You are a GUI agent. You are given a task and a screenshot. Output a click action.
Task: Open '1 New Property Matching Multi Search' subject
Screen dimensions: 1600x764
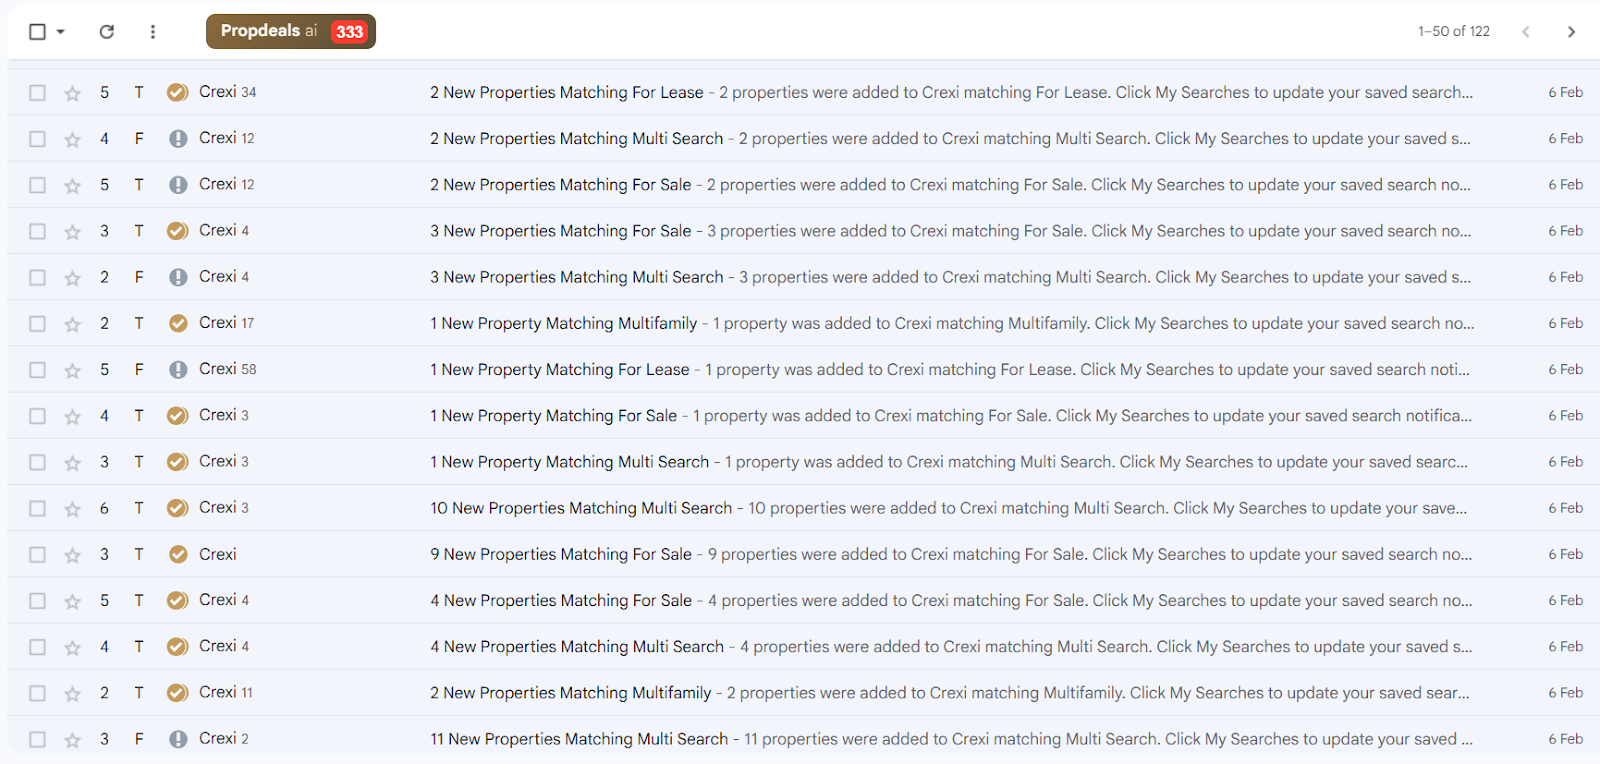(569, 462)
